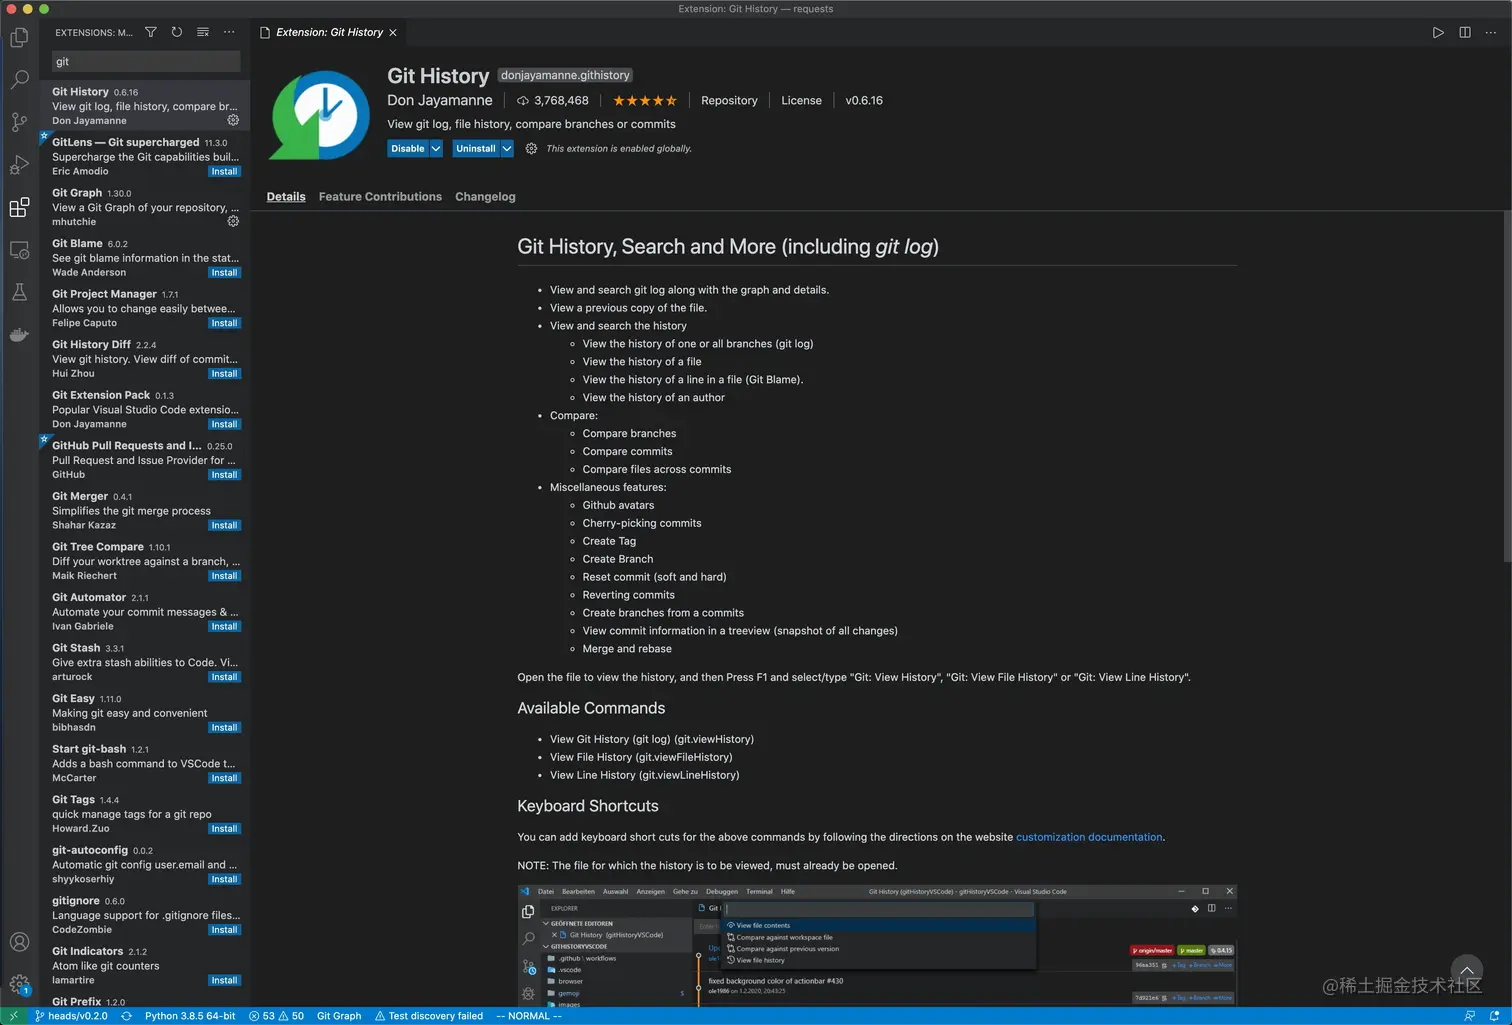Open the Disable dropdown arrow
This screenshot has width=1512, height=1025.
[x=436, y=148]
